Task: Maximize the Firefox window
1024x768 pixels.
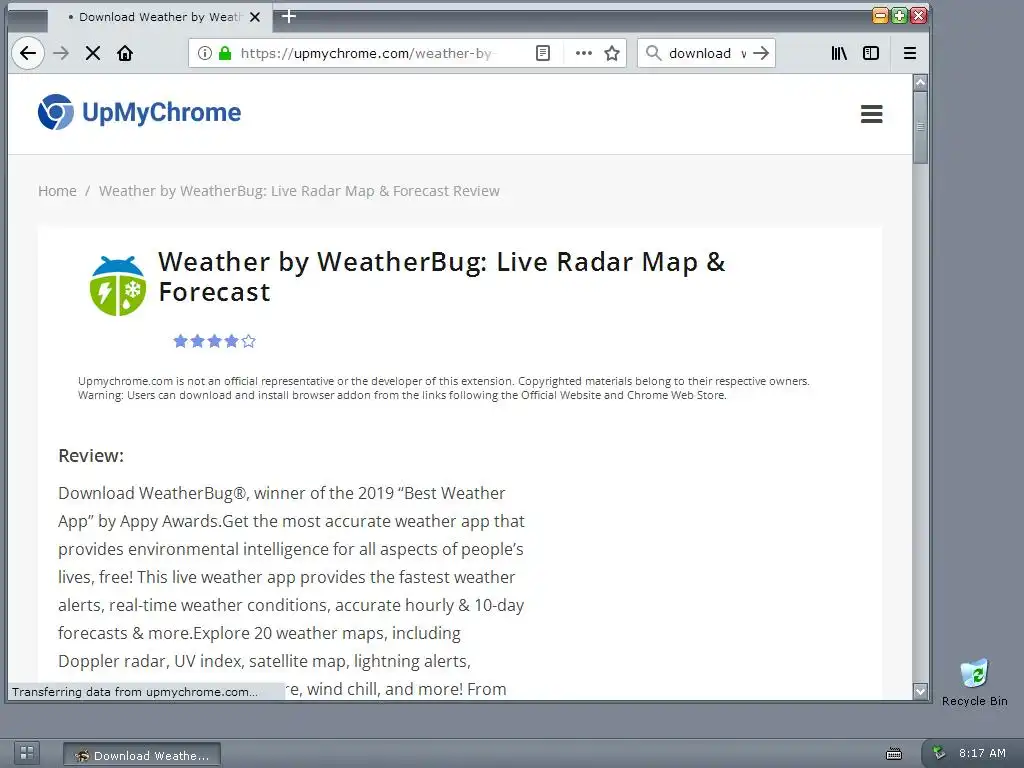Action: click(x=899, y=16)
